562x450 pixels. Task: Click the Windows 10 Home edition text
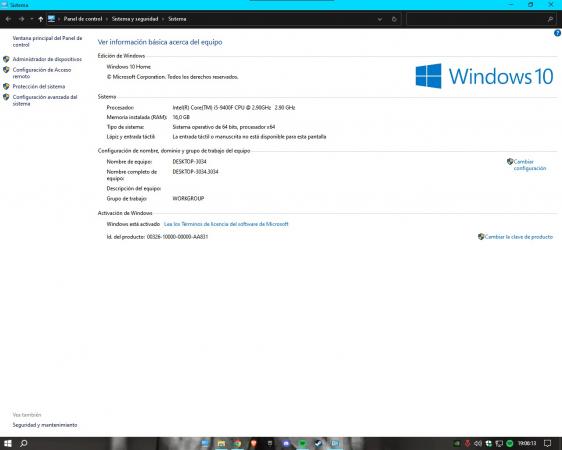(x=129, y=67)
